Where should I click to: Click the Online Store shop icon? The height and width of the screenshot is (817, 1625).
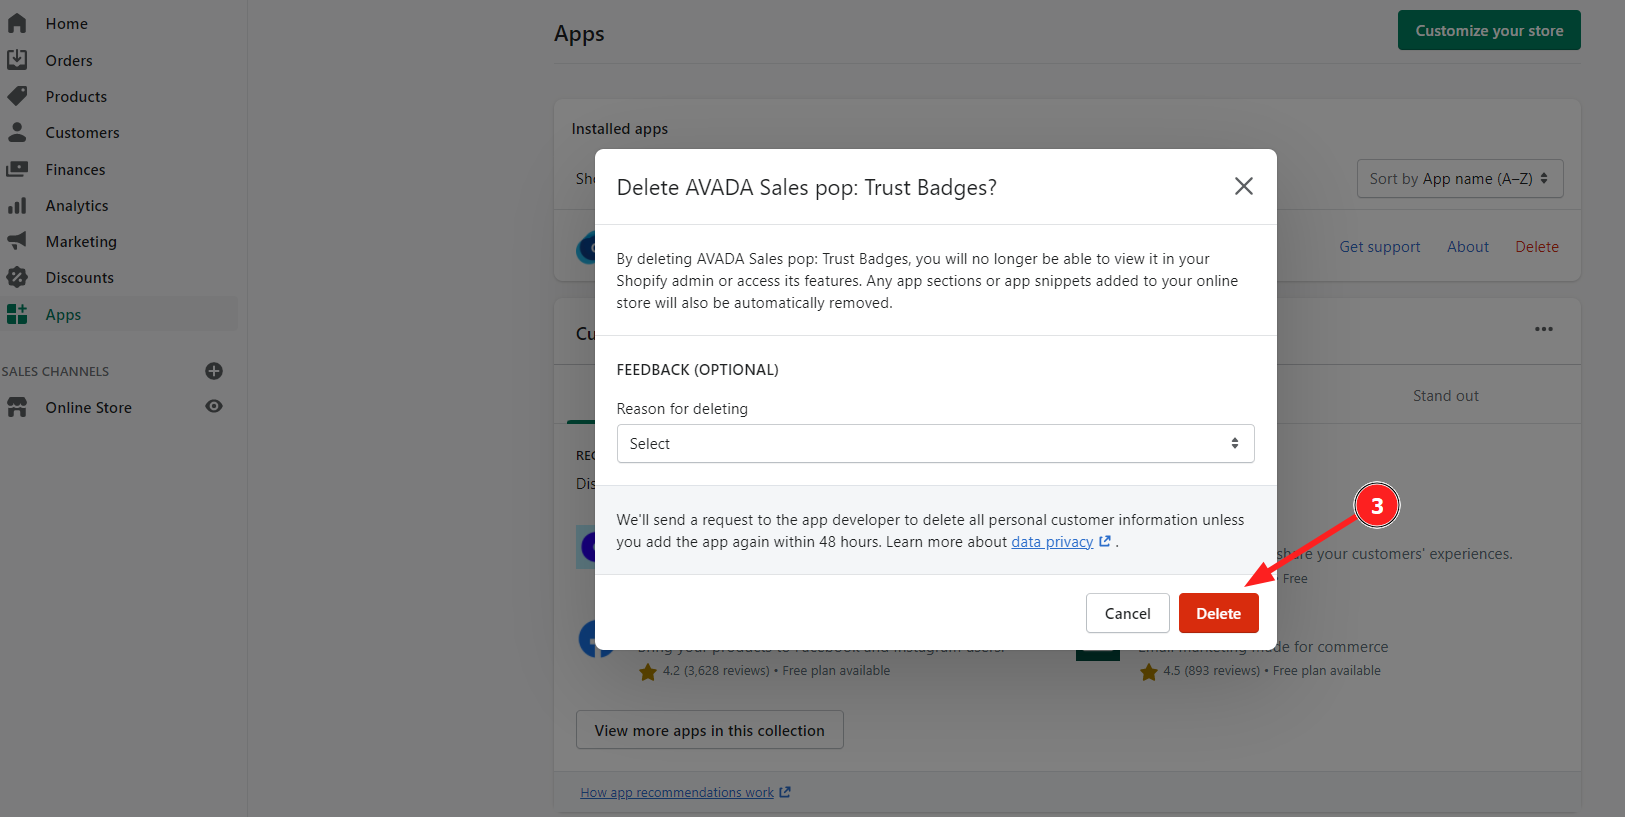(x=17, y=407)
